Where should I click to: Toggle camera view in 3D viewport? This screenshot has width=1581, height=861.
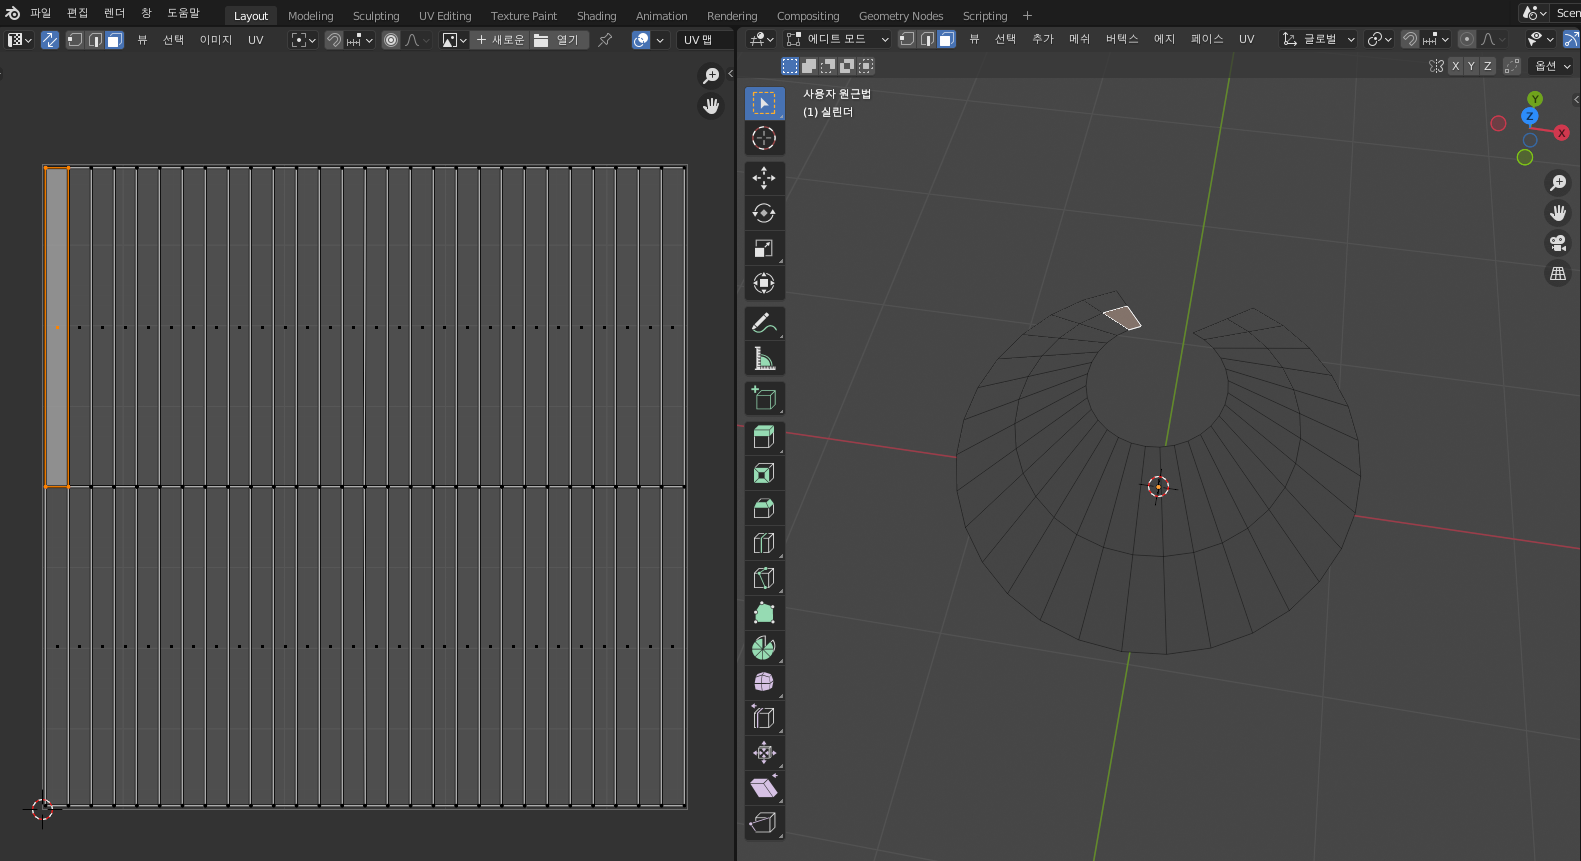[1558, 243]
